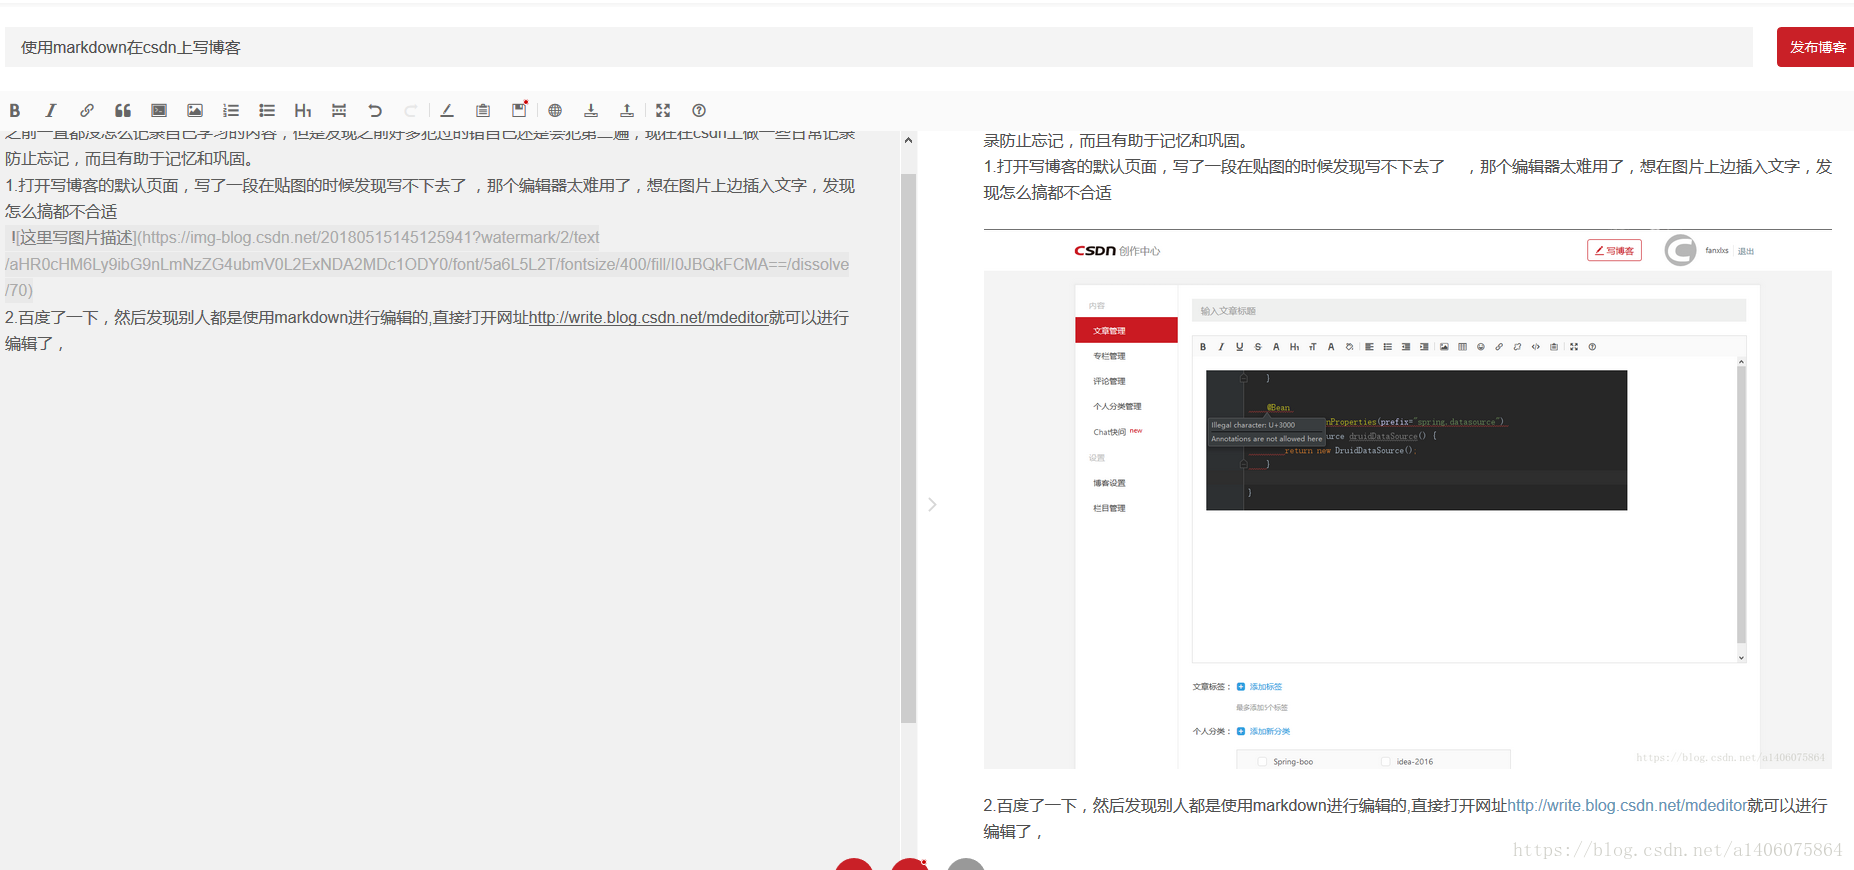Click the greyed-out redo arrow

411,111
